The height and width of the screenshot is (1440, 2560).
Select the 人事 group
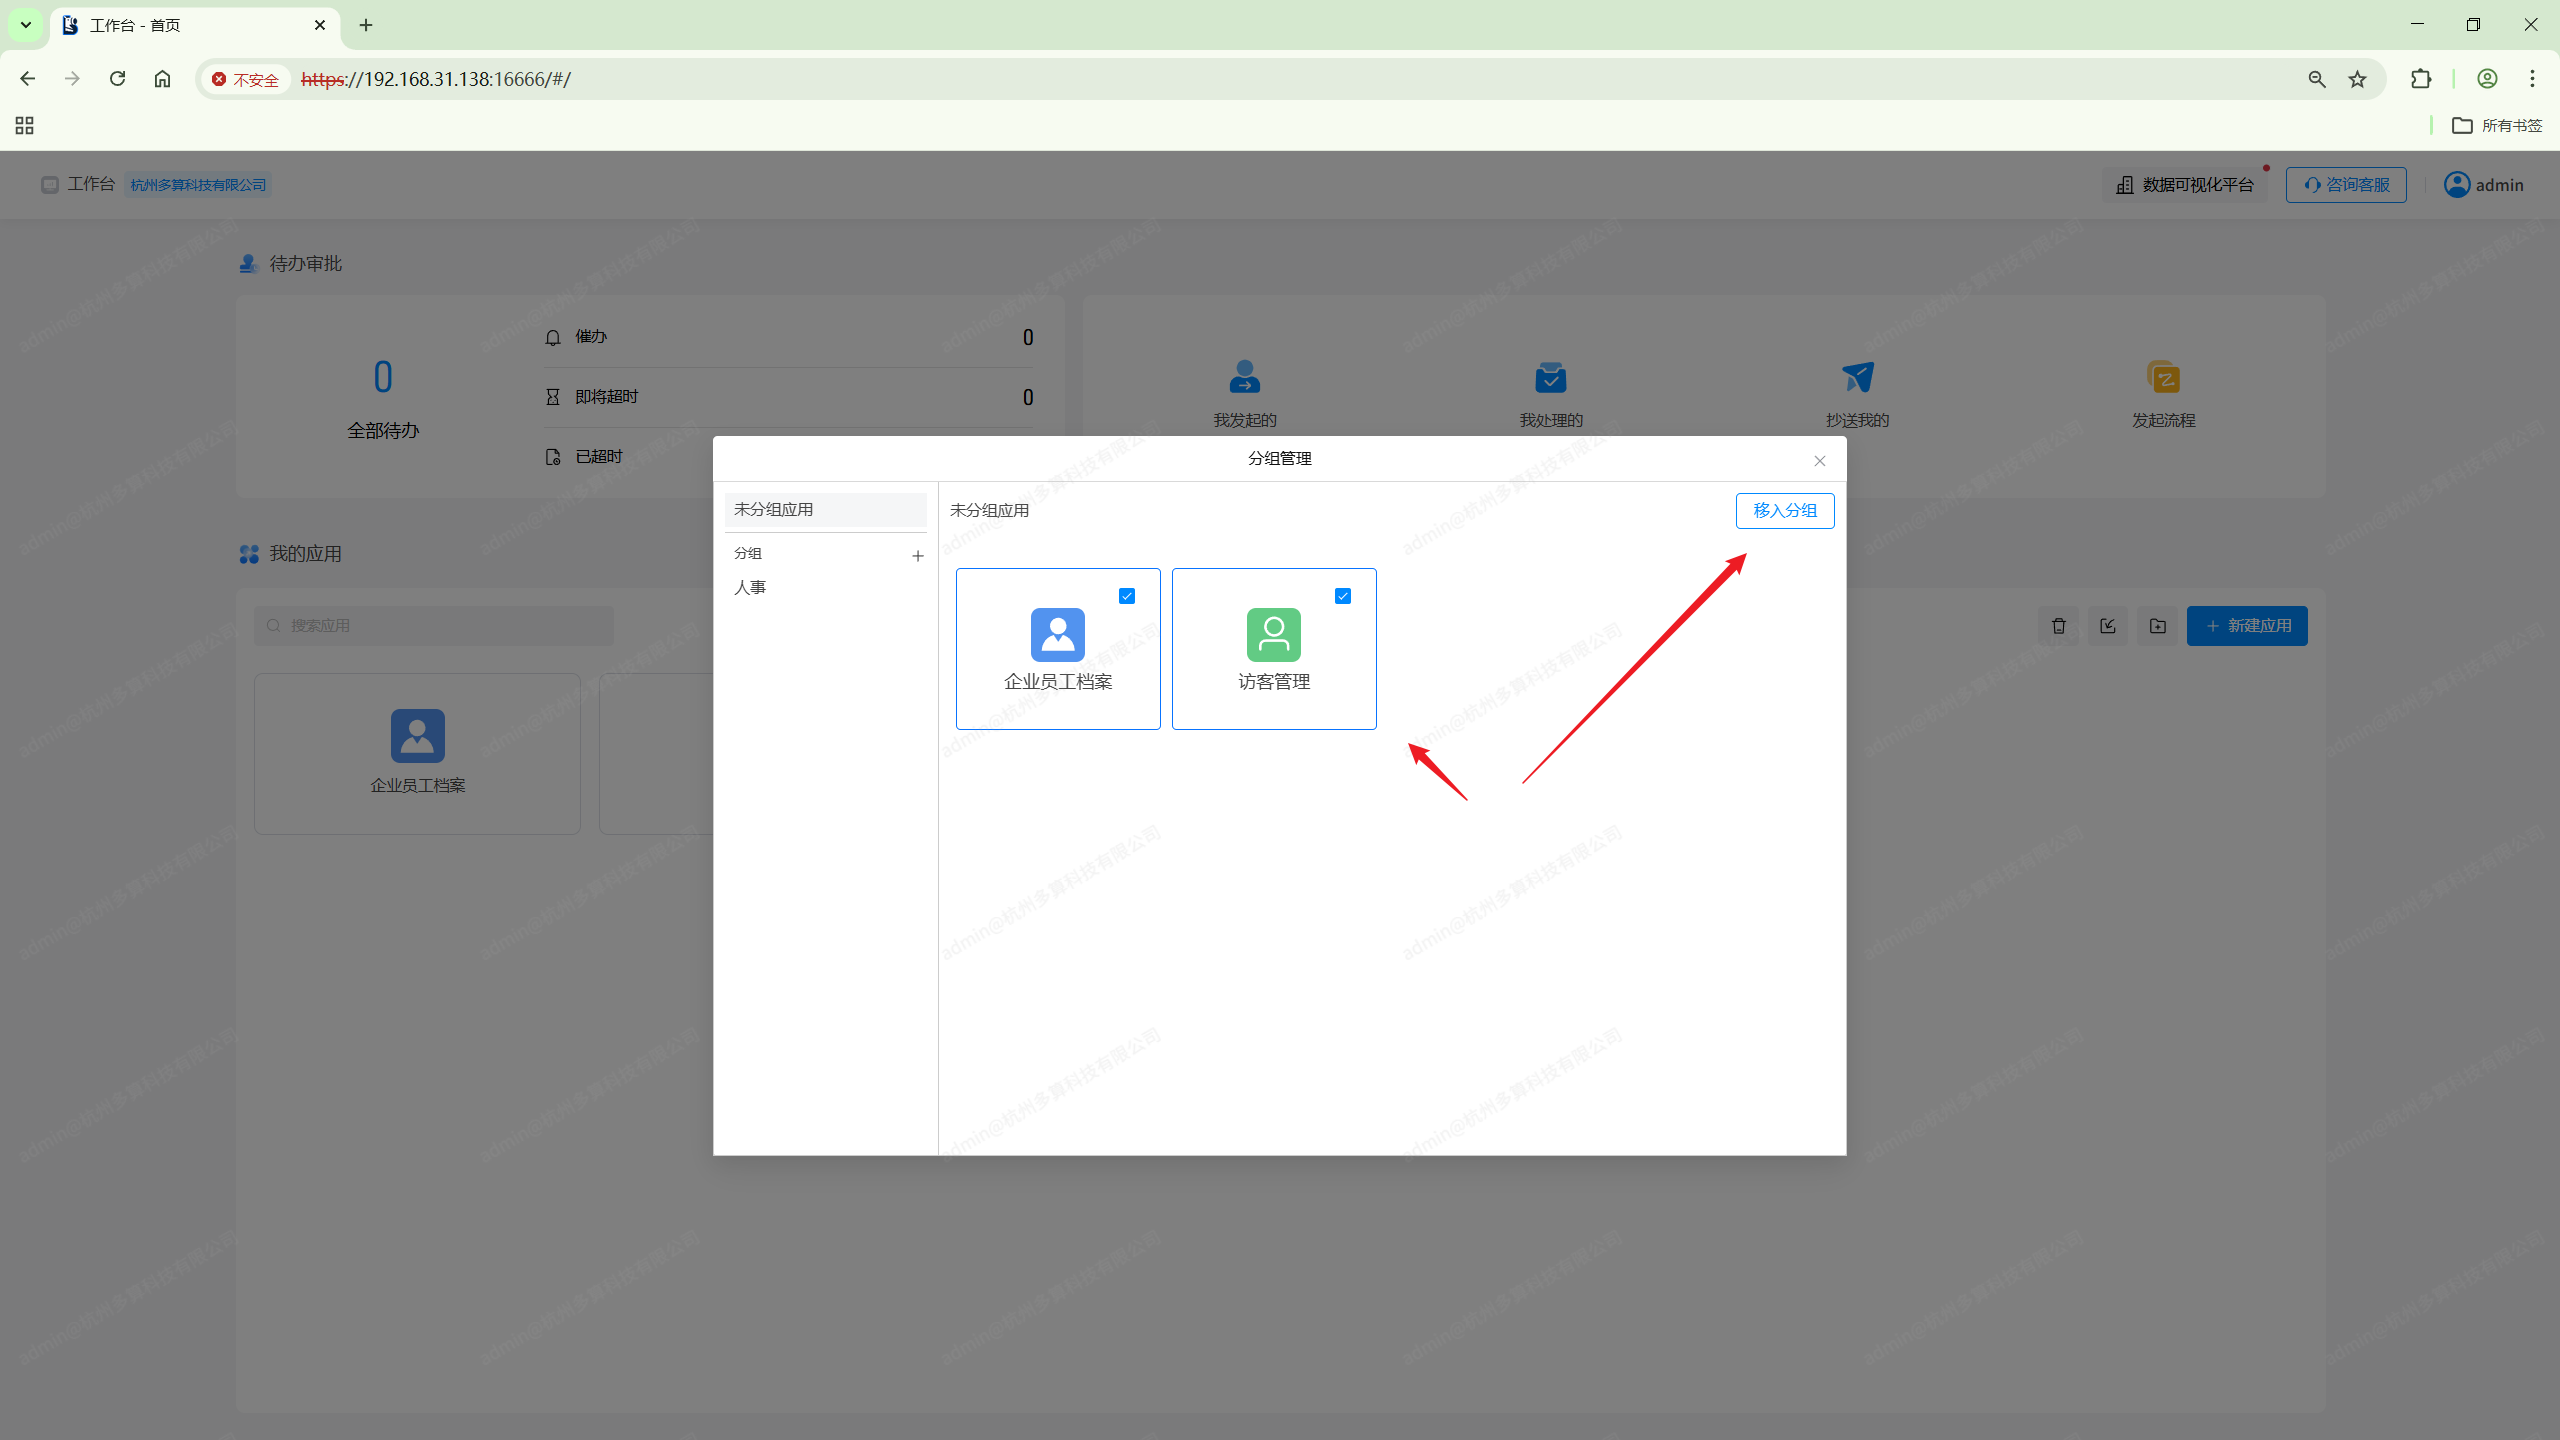pyautogui.click(x=750, y=588)
